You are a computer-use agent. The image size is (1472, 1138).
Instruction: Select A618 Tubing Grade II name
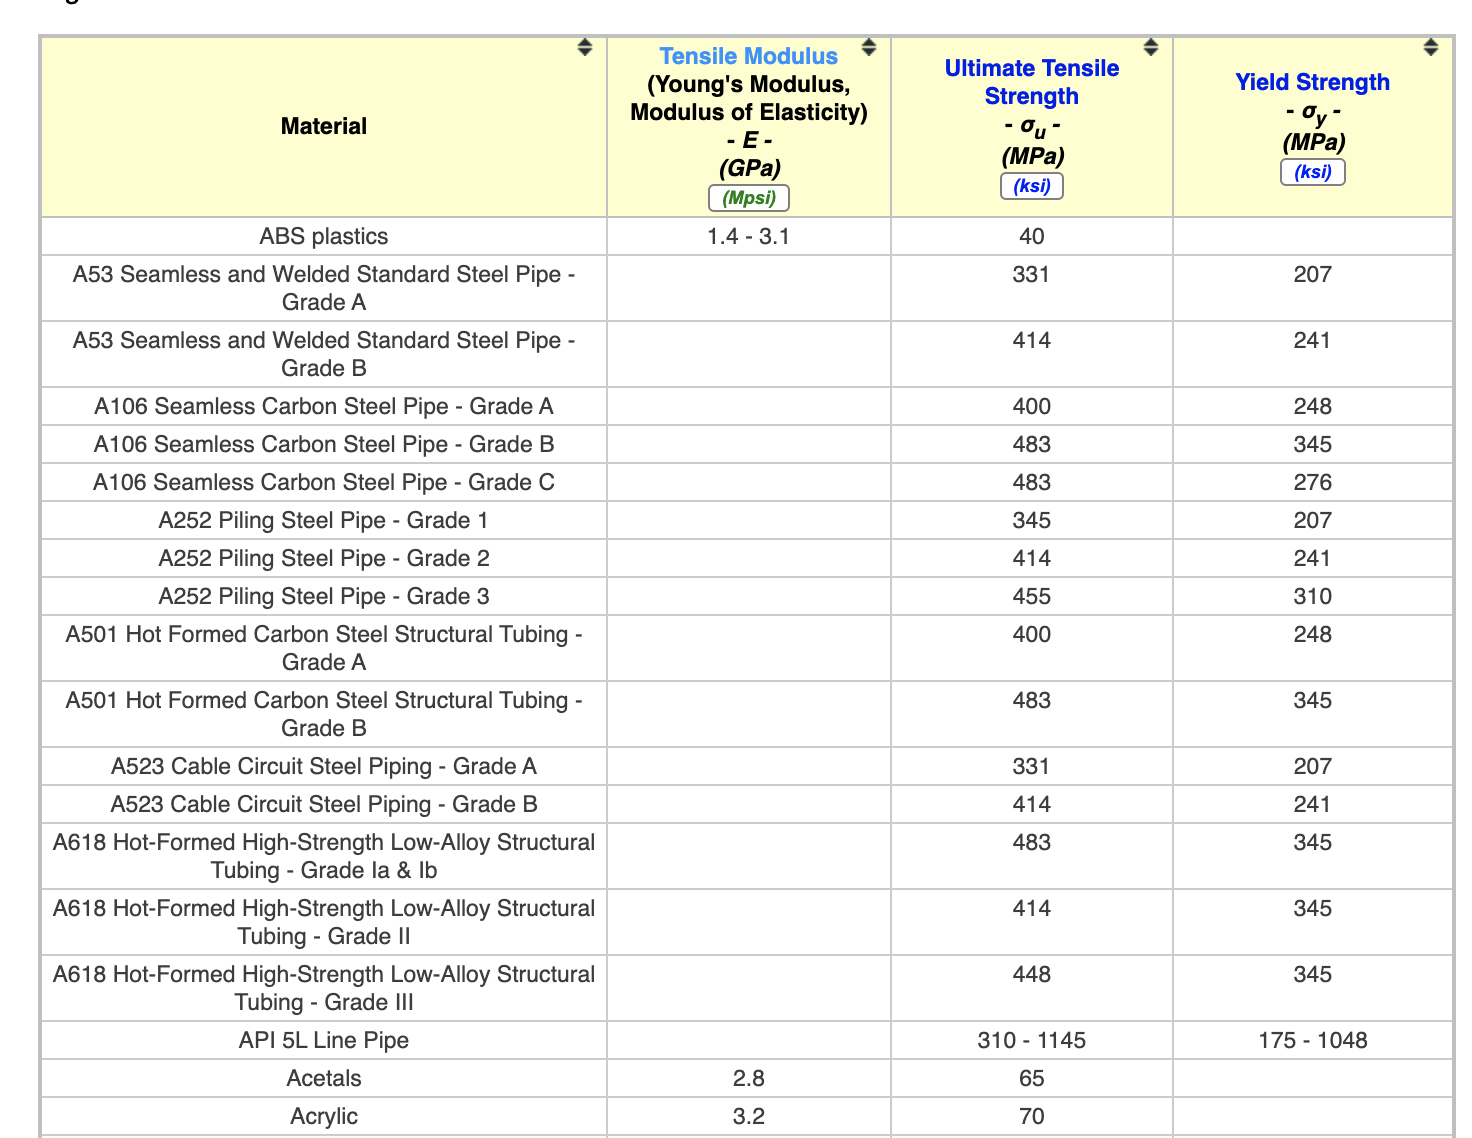pos(324,922)
